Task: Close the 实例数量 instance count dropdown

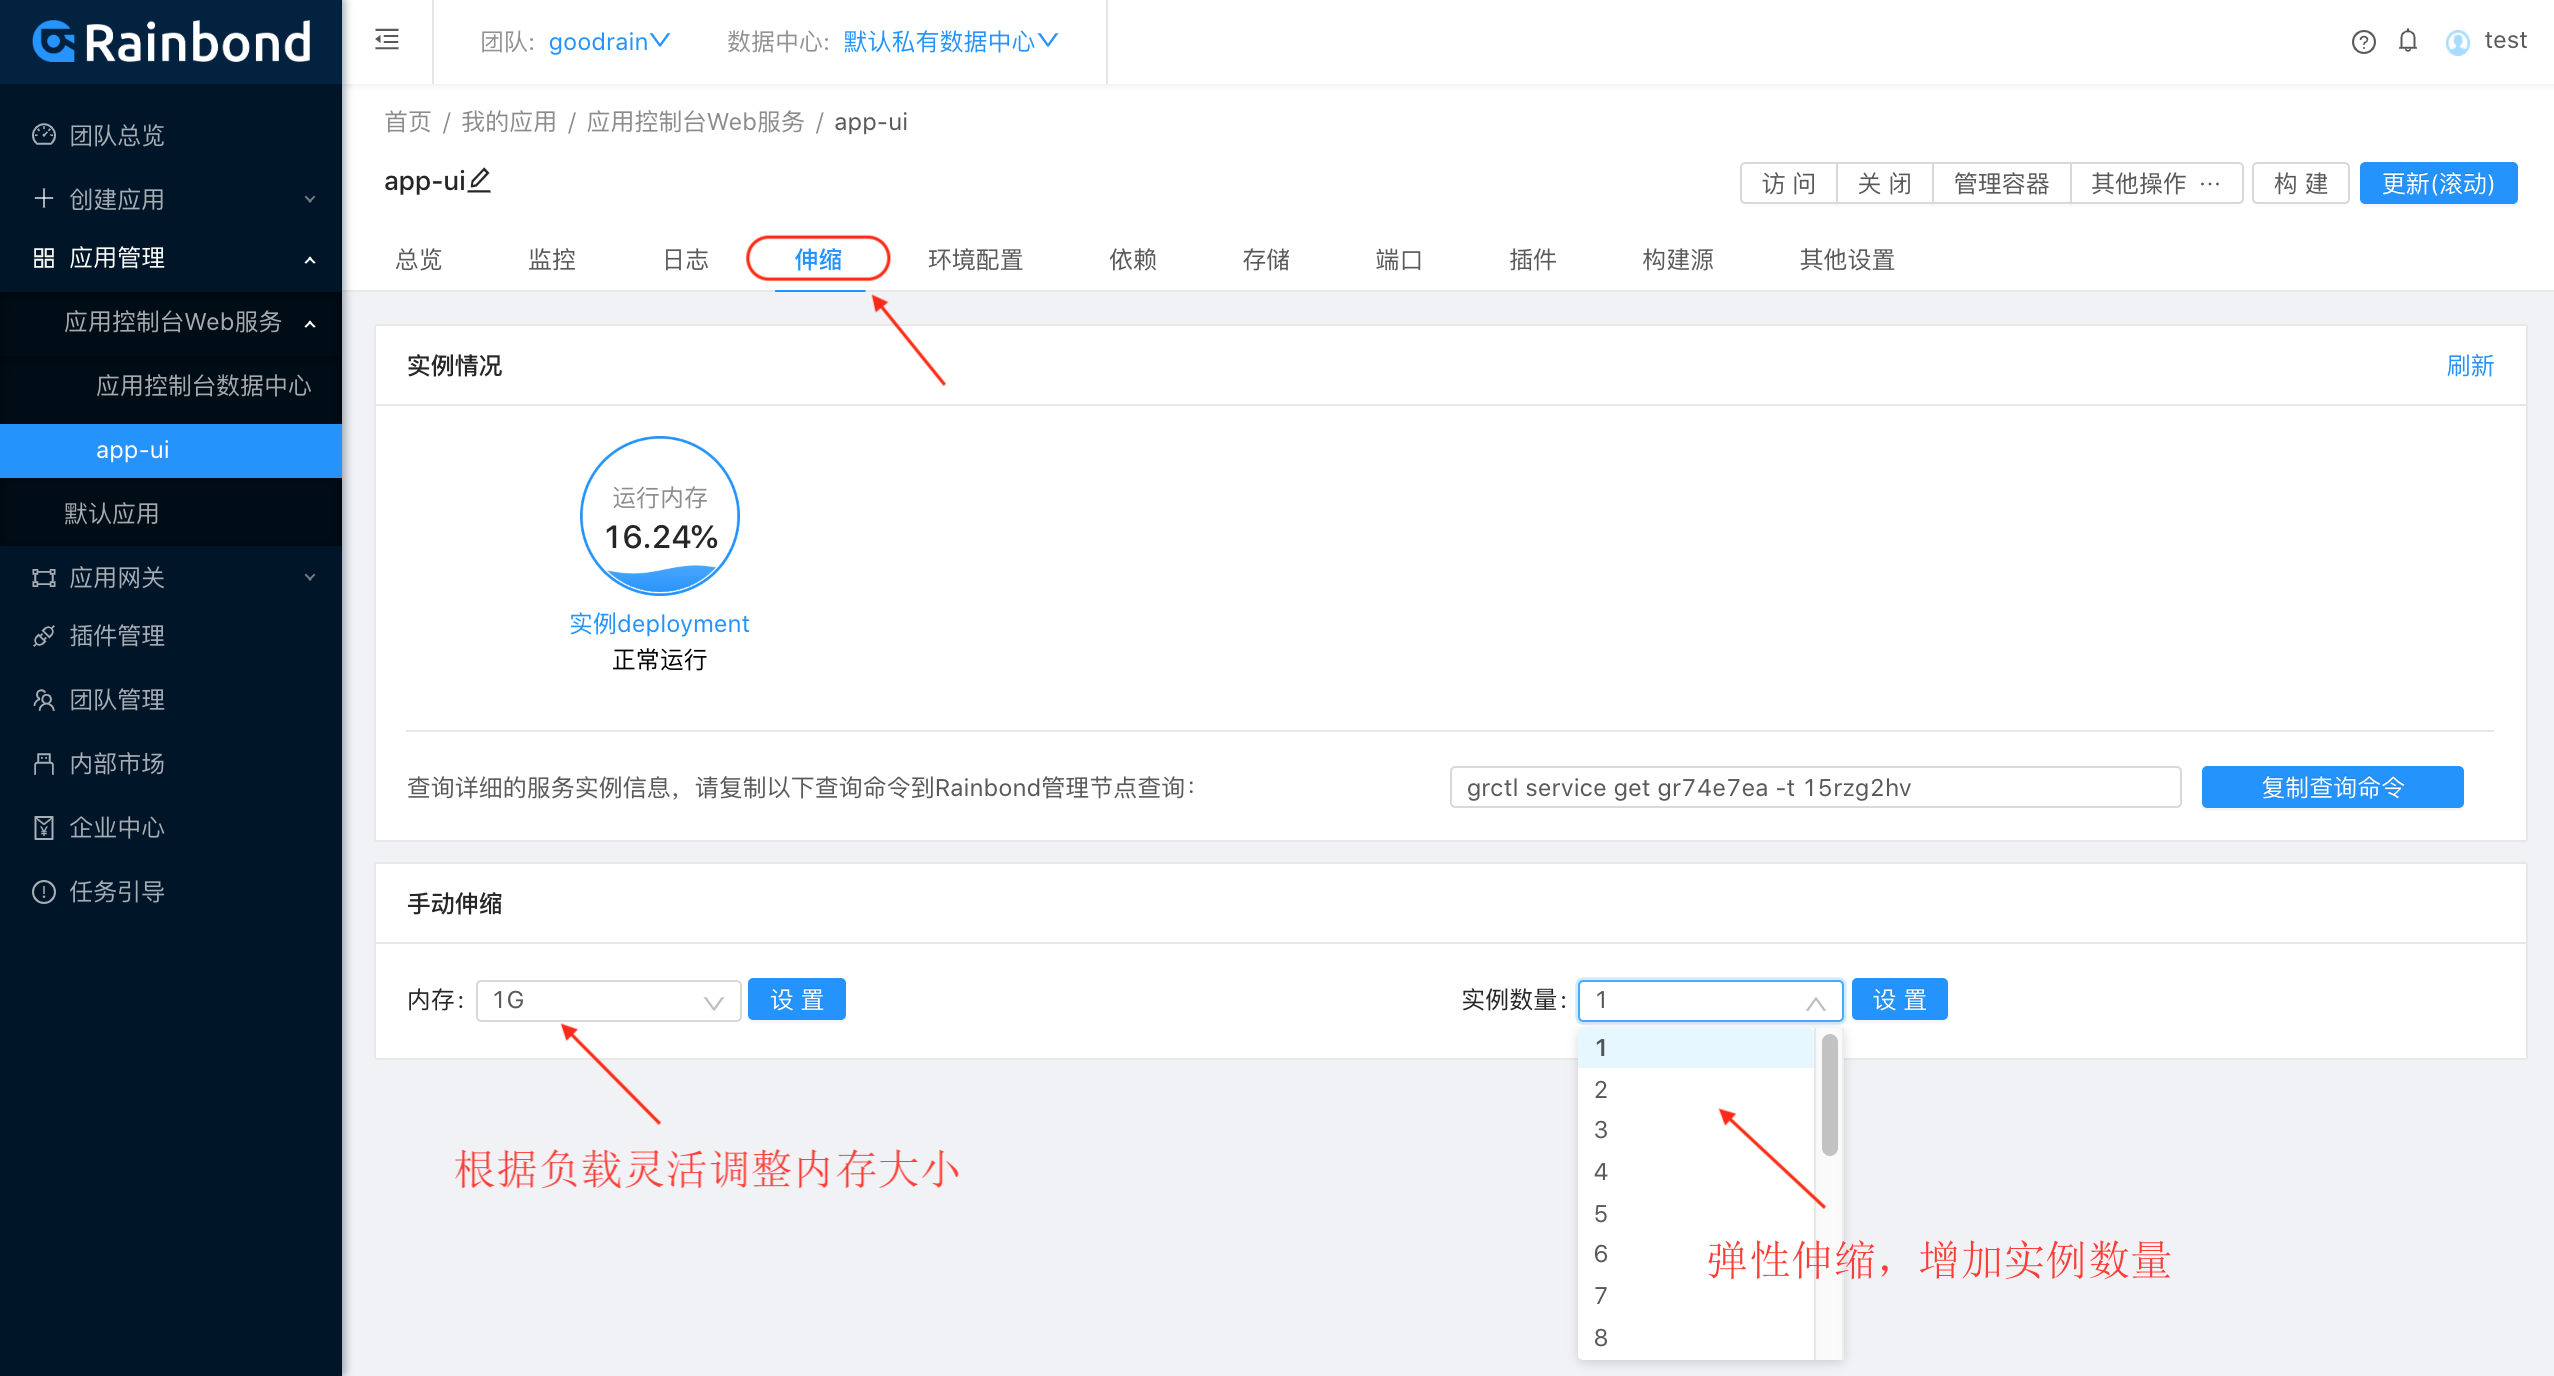Action: point(1710,1000)
